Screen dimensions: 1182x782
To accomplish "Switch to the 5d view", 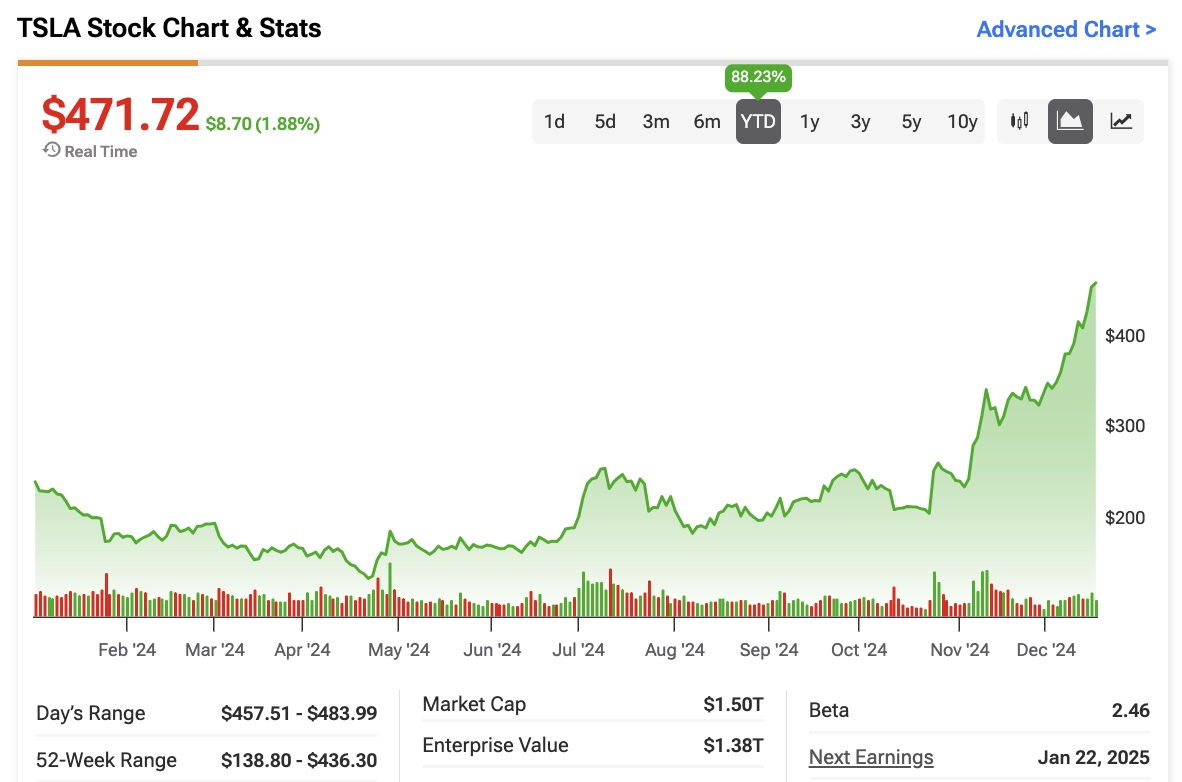I will pyautogui.click(x=604, y=121).
